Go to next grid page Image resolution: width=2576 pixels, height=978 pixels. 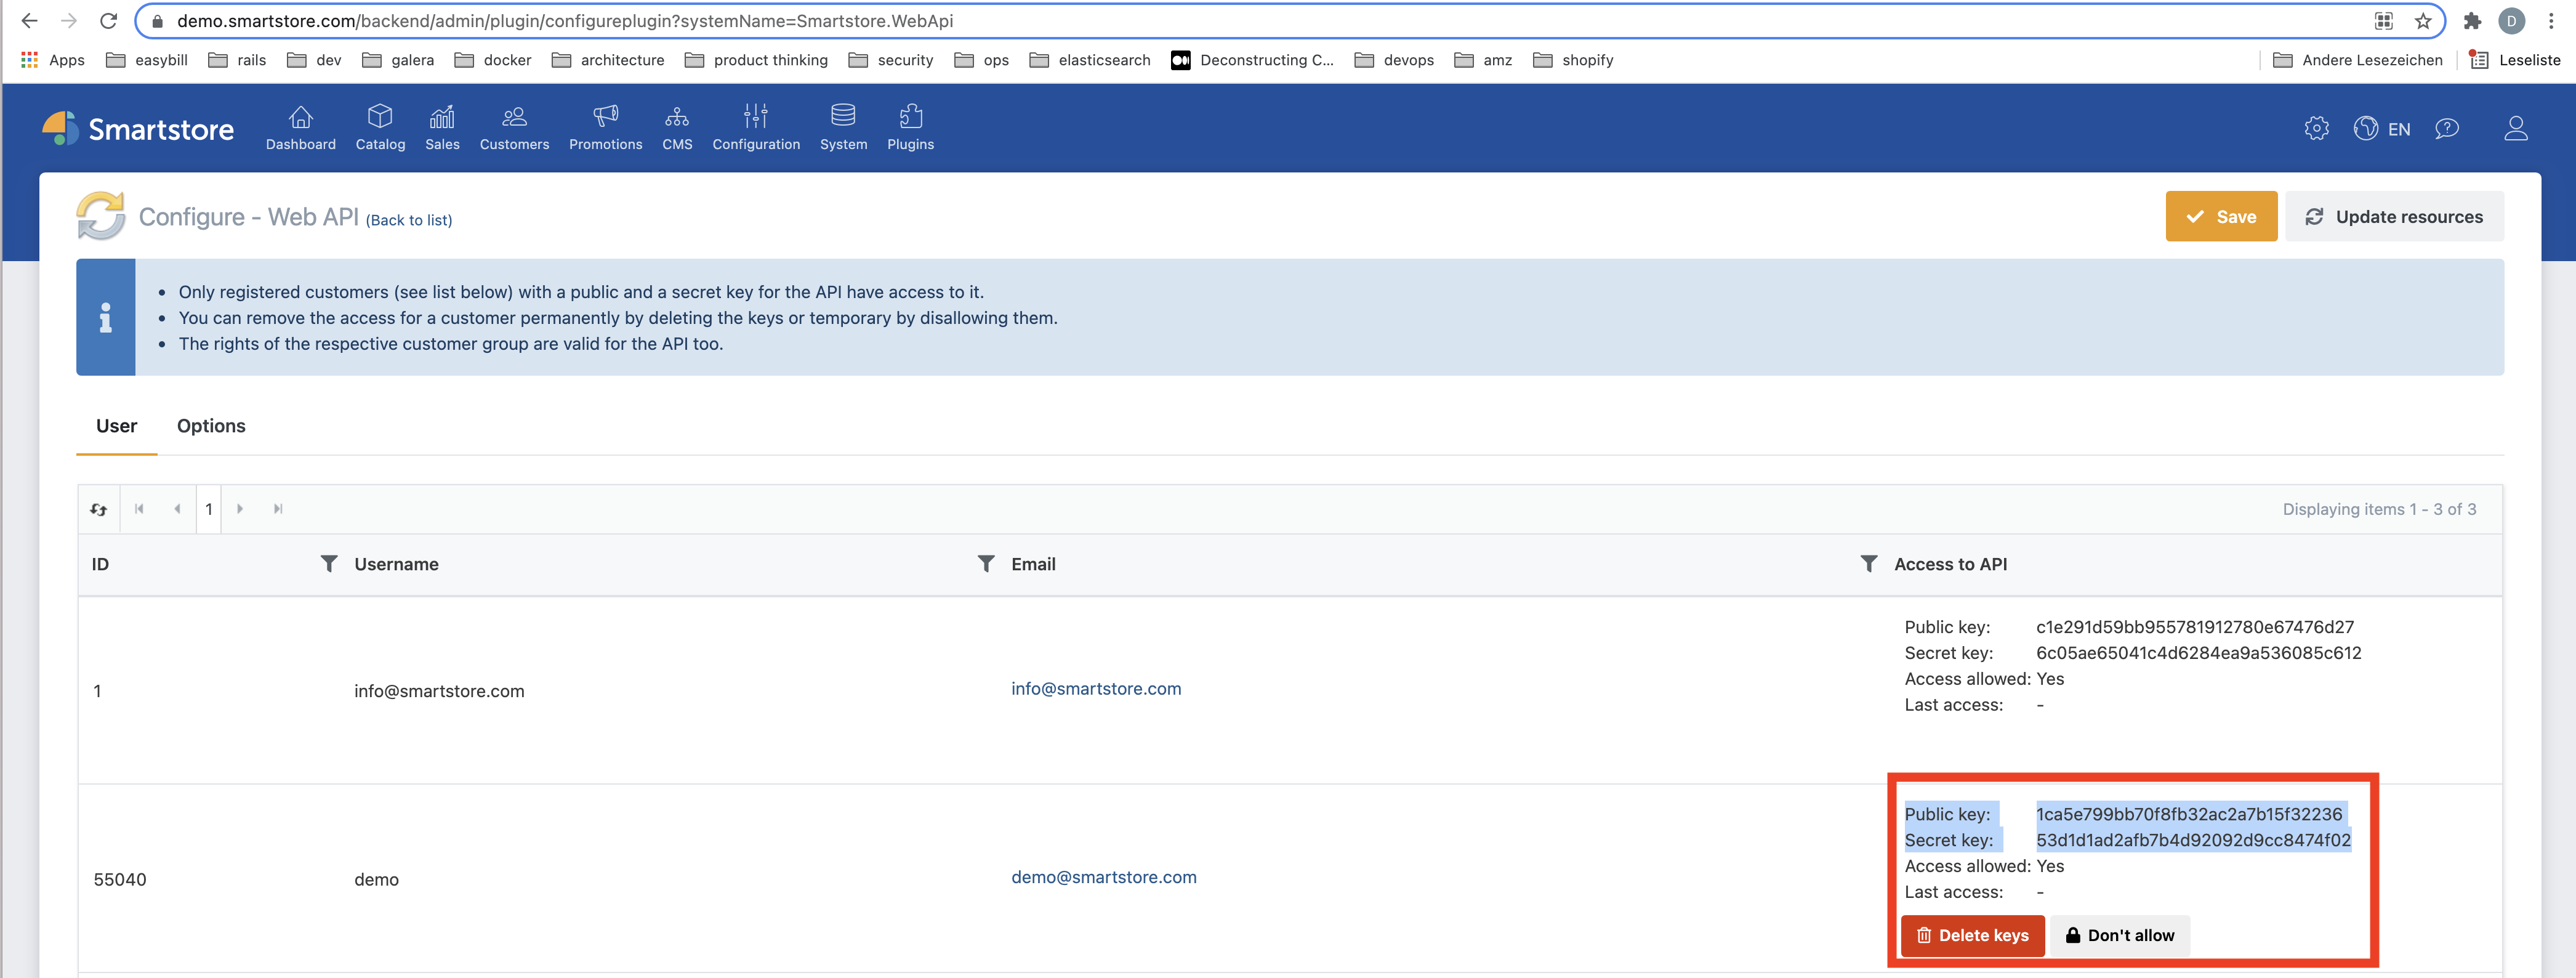[x=240, y=509]
